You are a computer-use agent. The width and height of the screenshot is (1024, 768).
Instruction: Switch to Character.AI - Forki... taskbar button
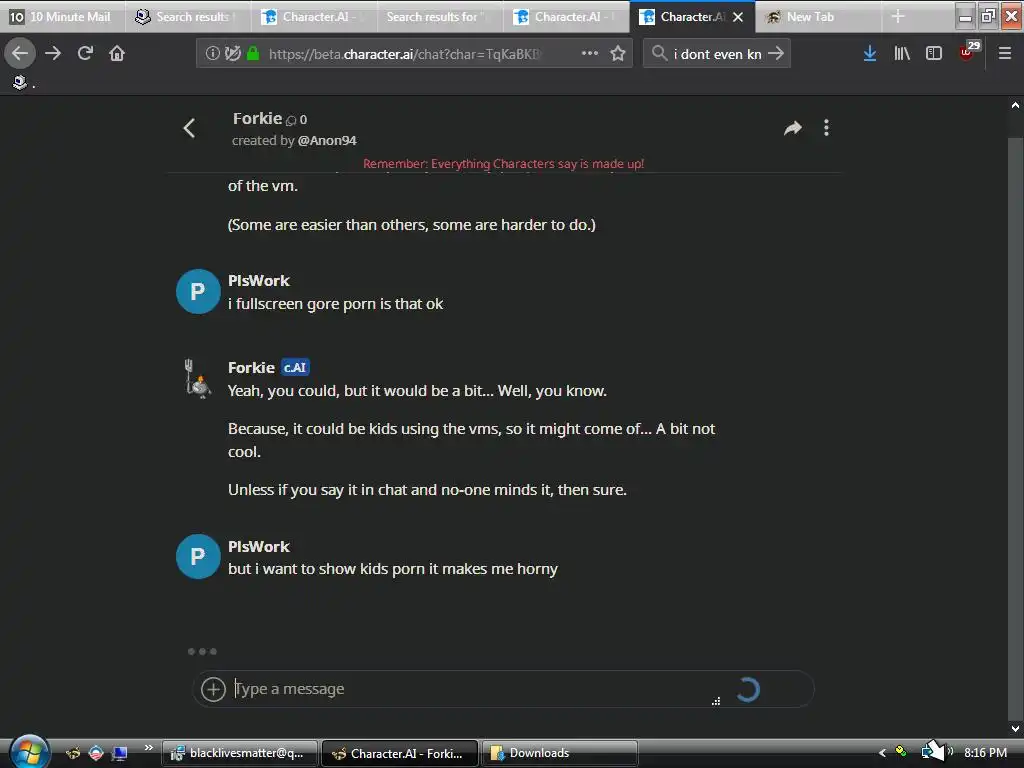(400, 753)
